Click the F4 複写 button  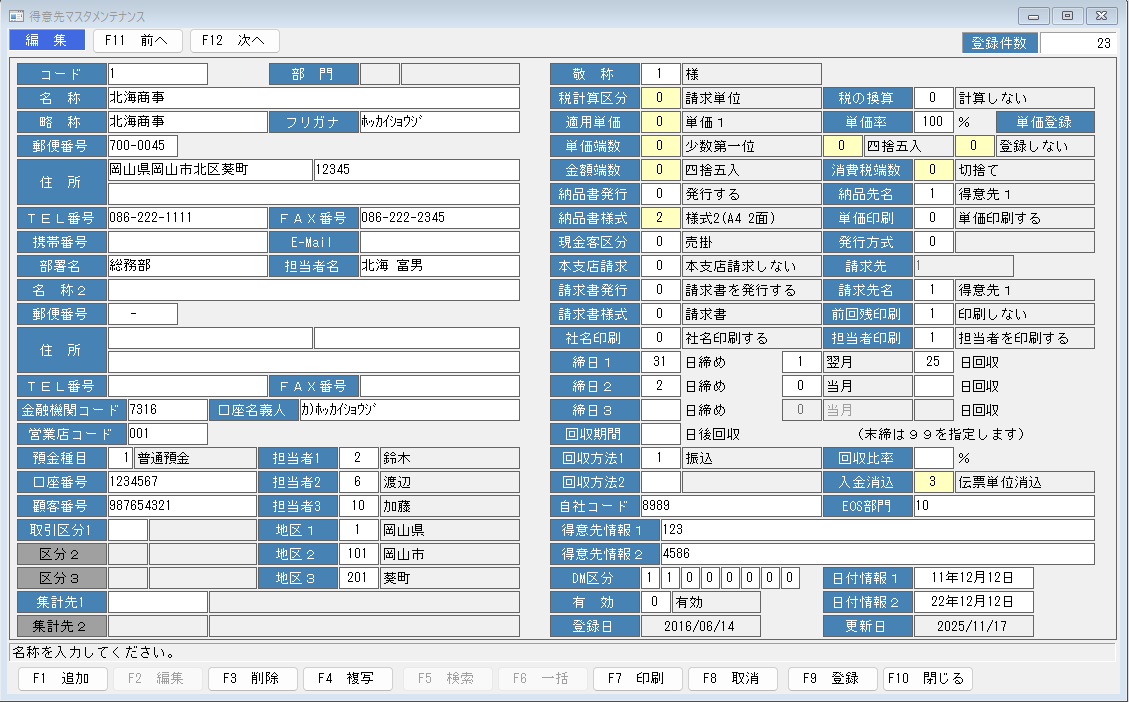[x=346, y=678]
